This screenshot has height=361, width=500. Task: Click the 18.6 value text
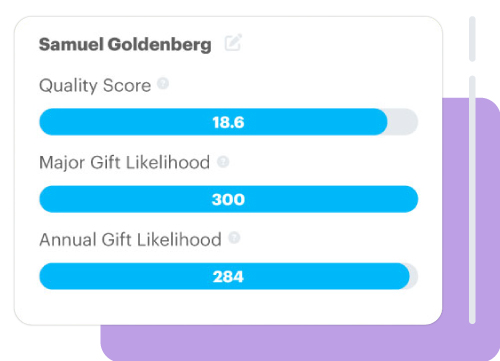coord(228,122)
